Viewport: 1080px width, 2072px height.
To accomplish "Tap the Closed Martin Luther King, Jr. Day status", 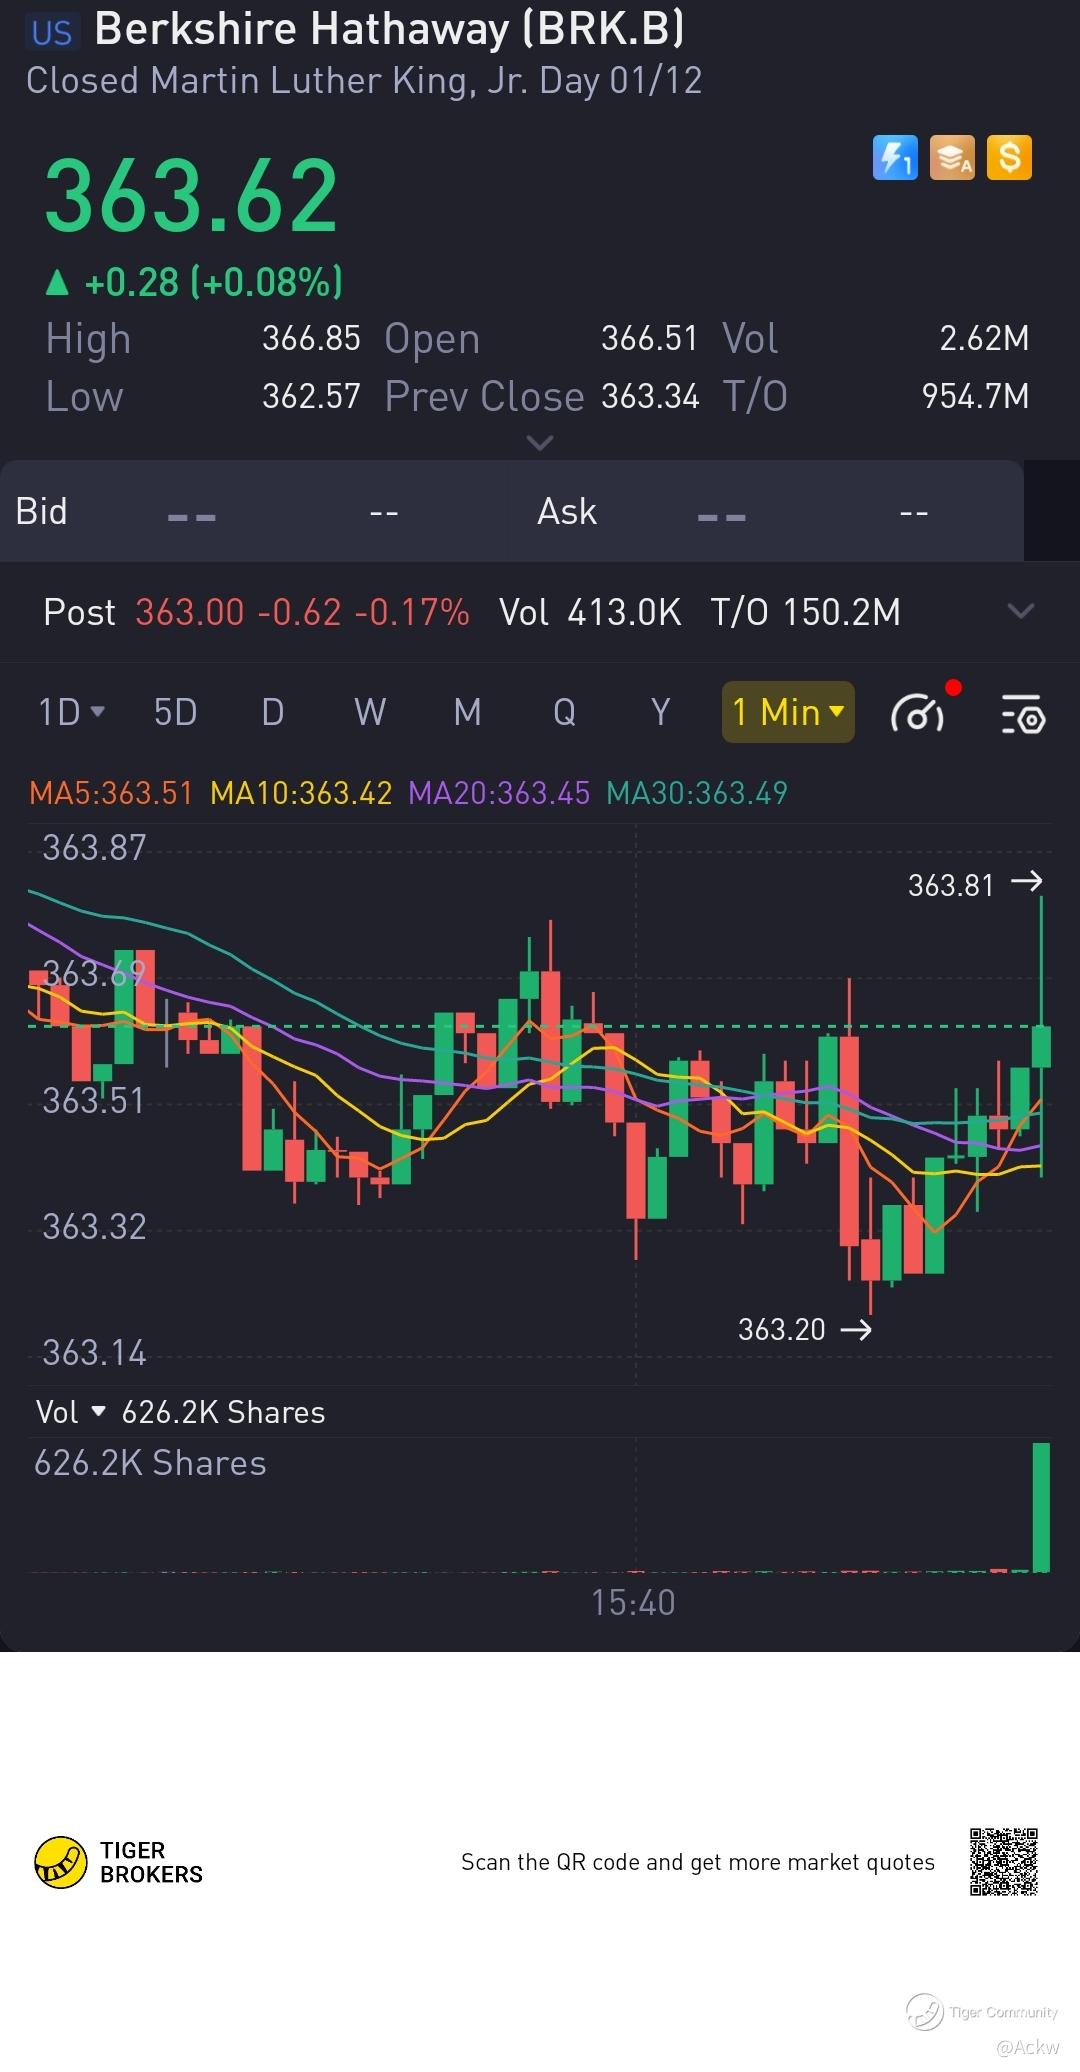I will pos(364,81).
